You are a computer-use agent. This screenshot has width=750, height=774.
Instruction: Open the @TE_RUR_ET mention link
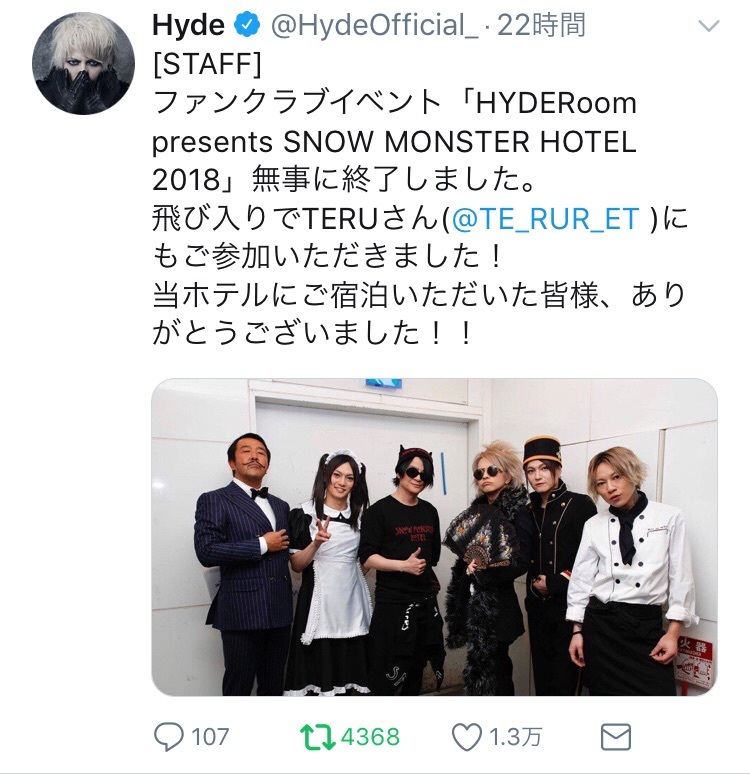point(545,218)
